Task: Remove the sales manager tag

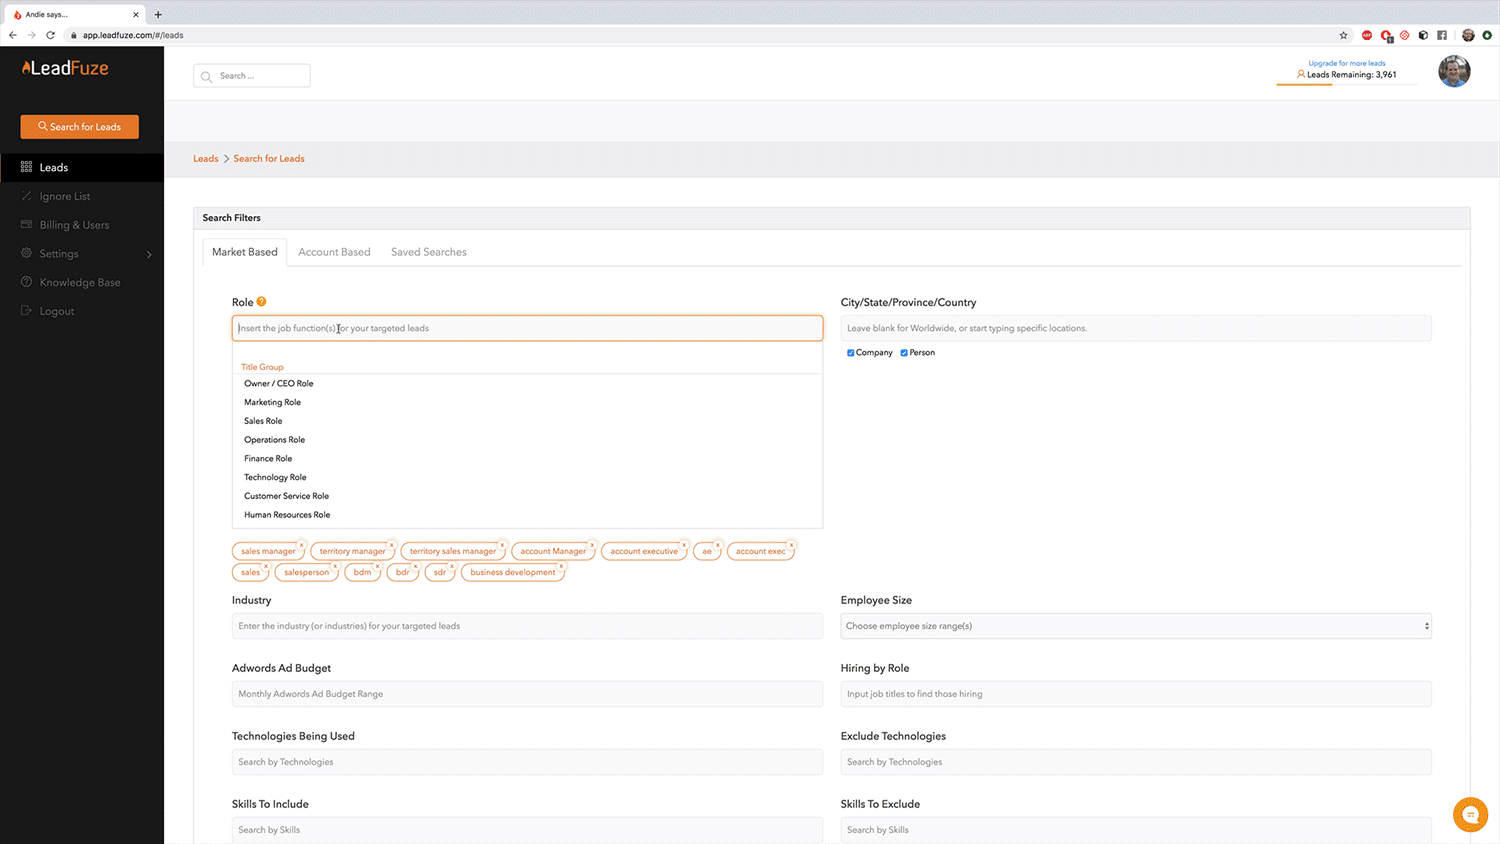Action: 301,545
